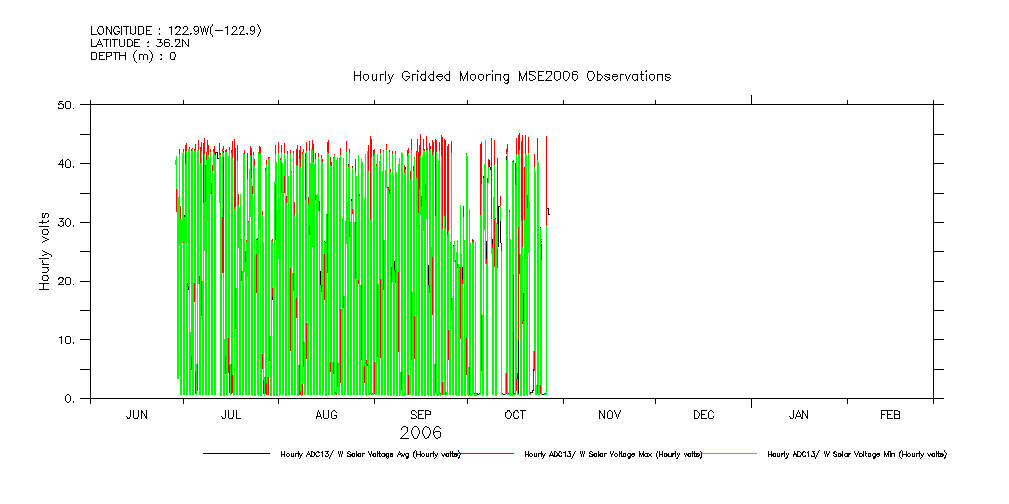Select the JAN month label
Screen dimensions: 1009x504
click(x=799, y=414)
